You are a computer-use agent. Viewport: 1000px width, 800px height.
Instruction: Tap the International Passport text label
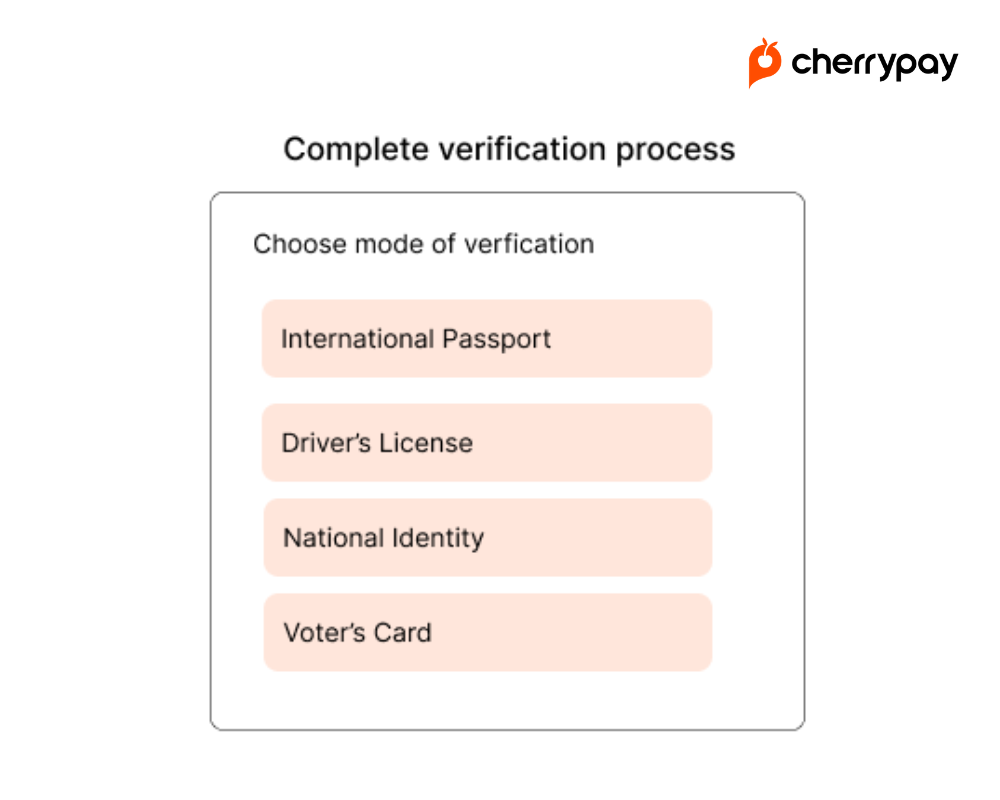click(416, 339)
